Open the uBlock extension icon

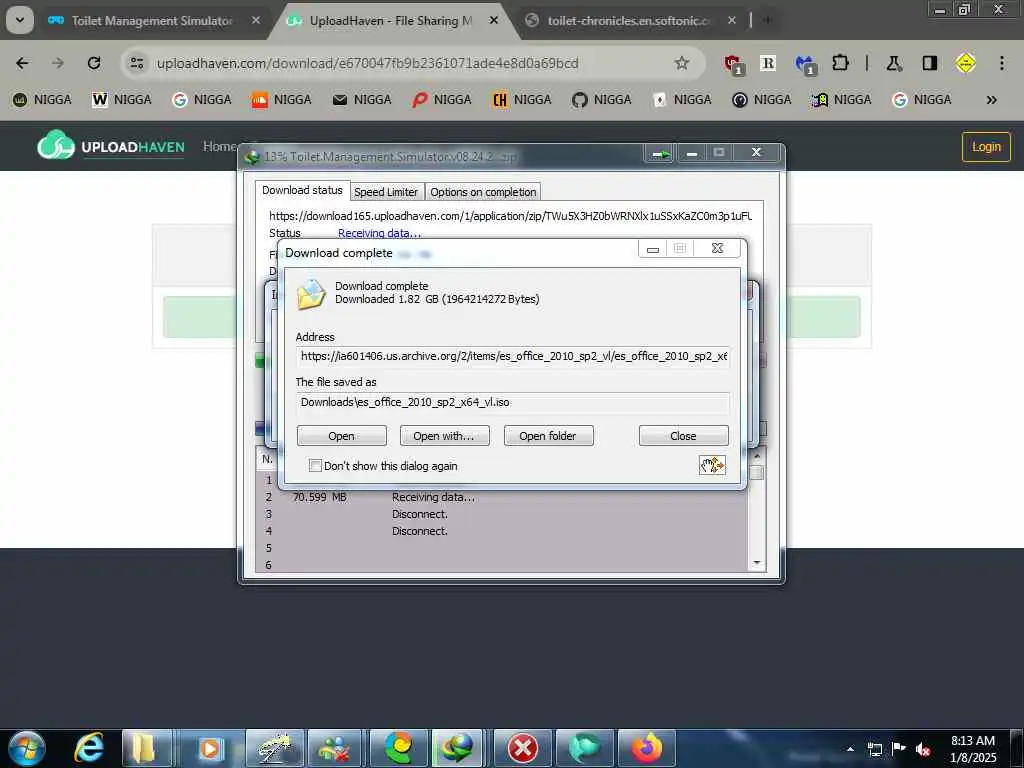coord(734,64)
